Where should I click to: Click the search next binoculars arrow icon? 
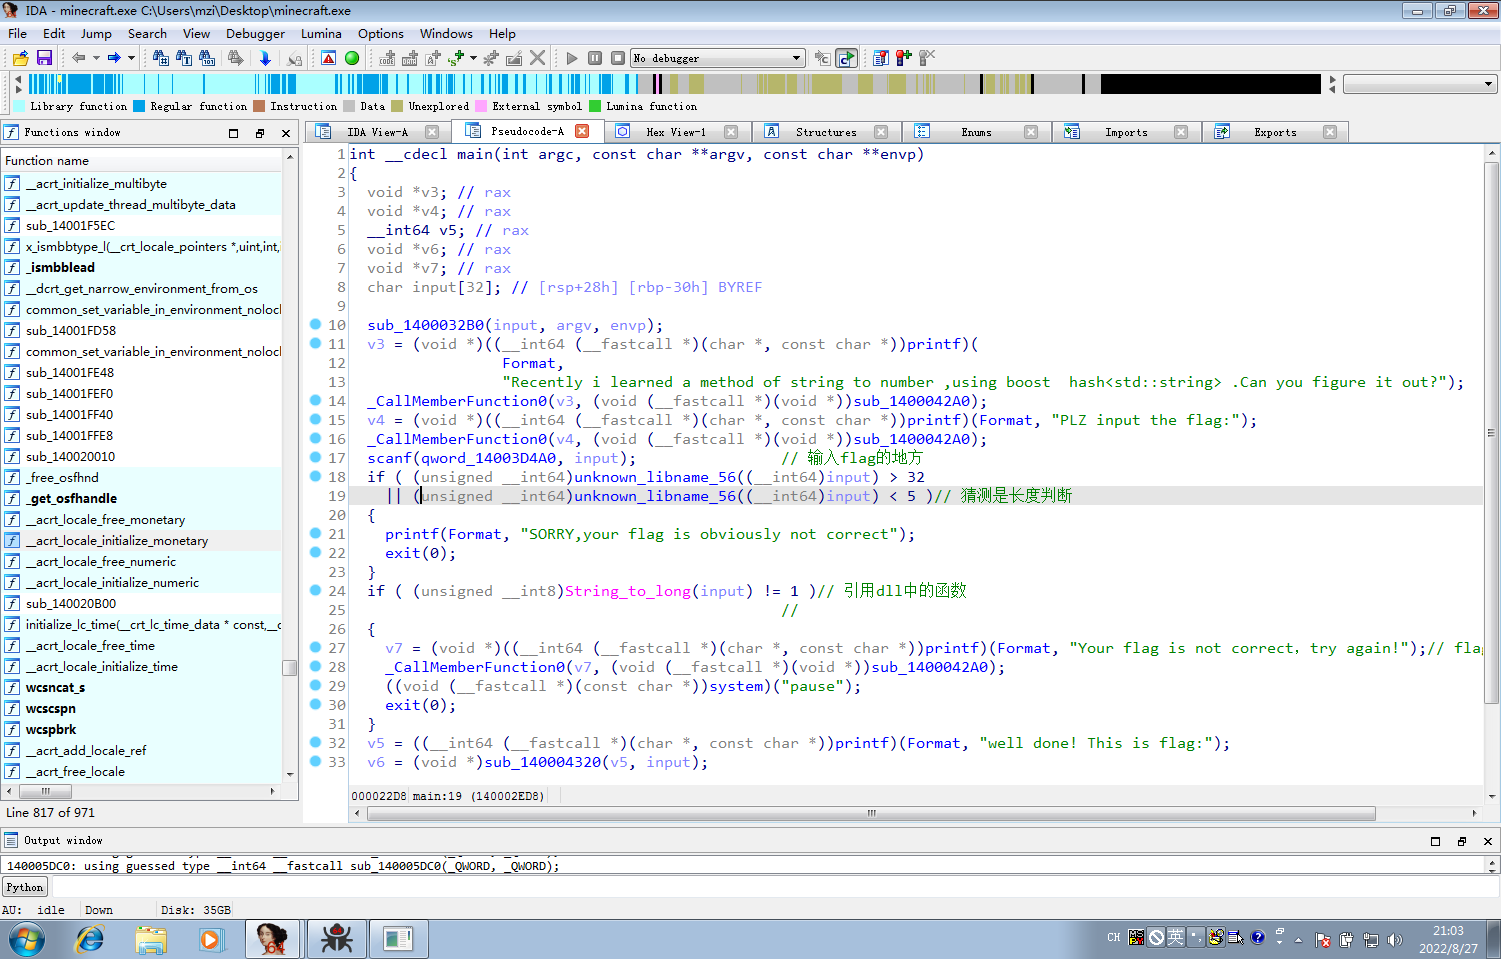[236, 58]
